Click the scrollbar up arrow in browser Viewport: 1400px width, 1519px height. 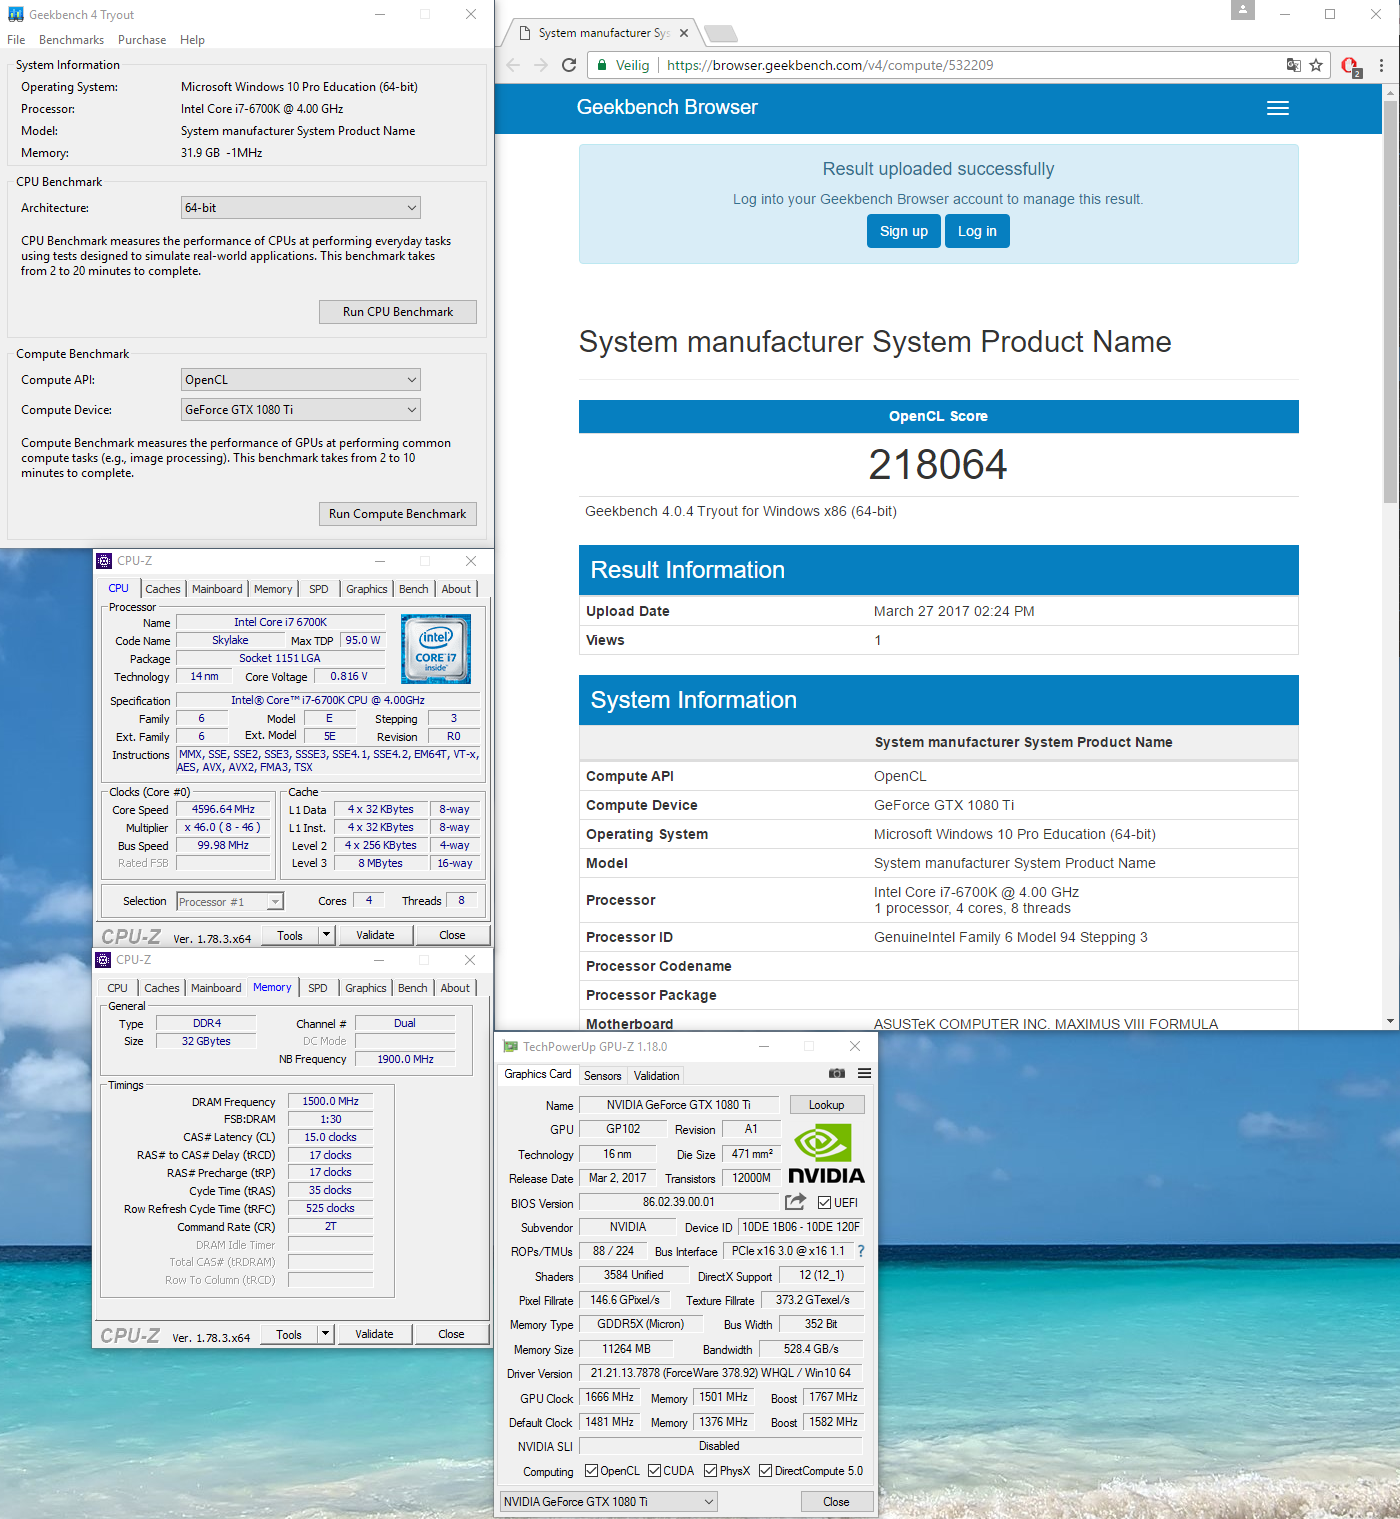1390,91
